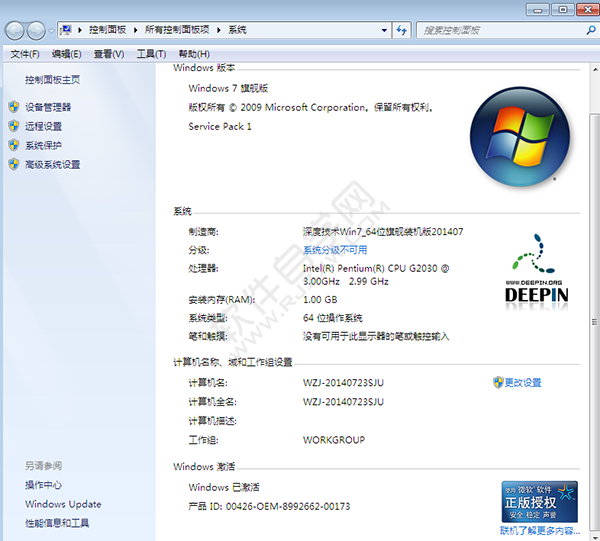
Task: Select the WORKGROUP value
Action: pos(334,440)
